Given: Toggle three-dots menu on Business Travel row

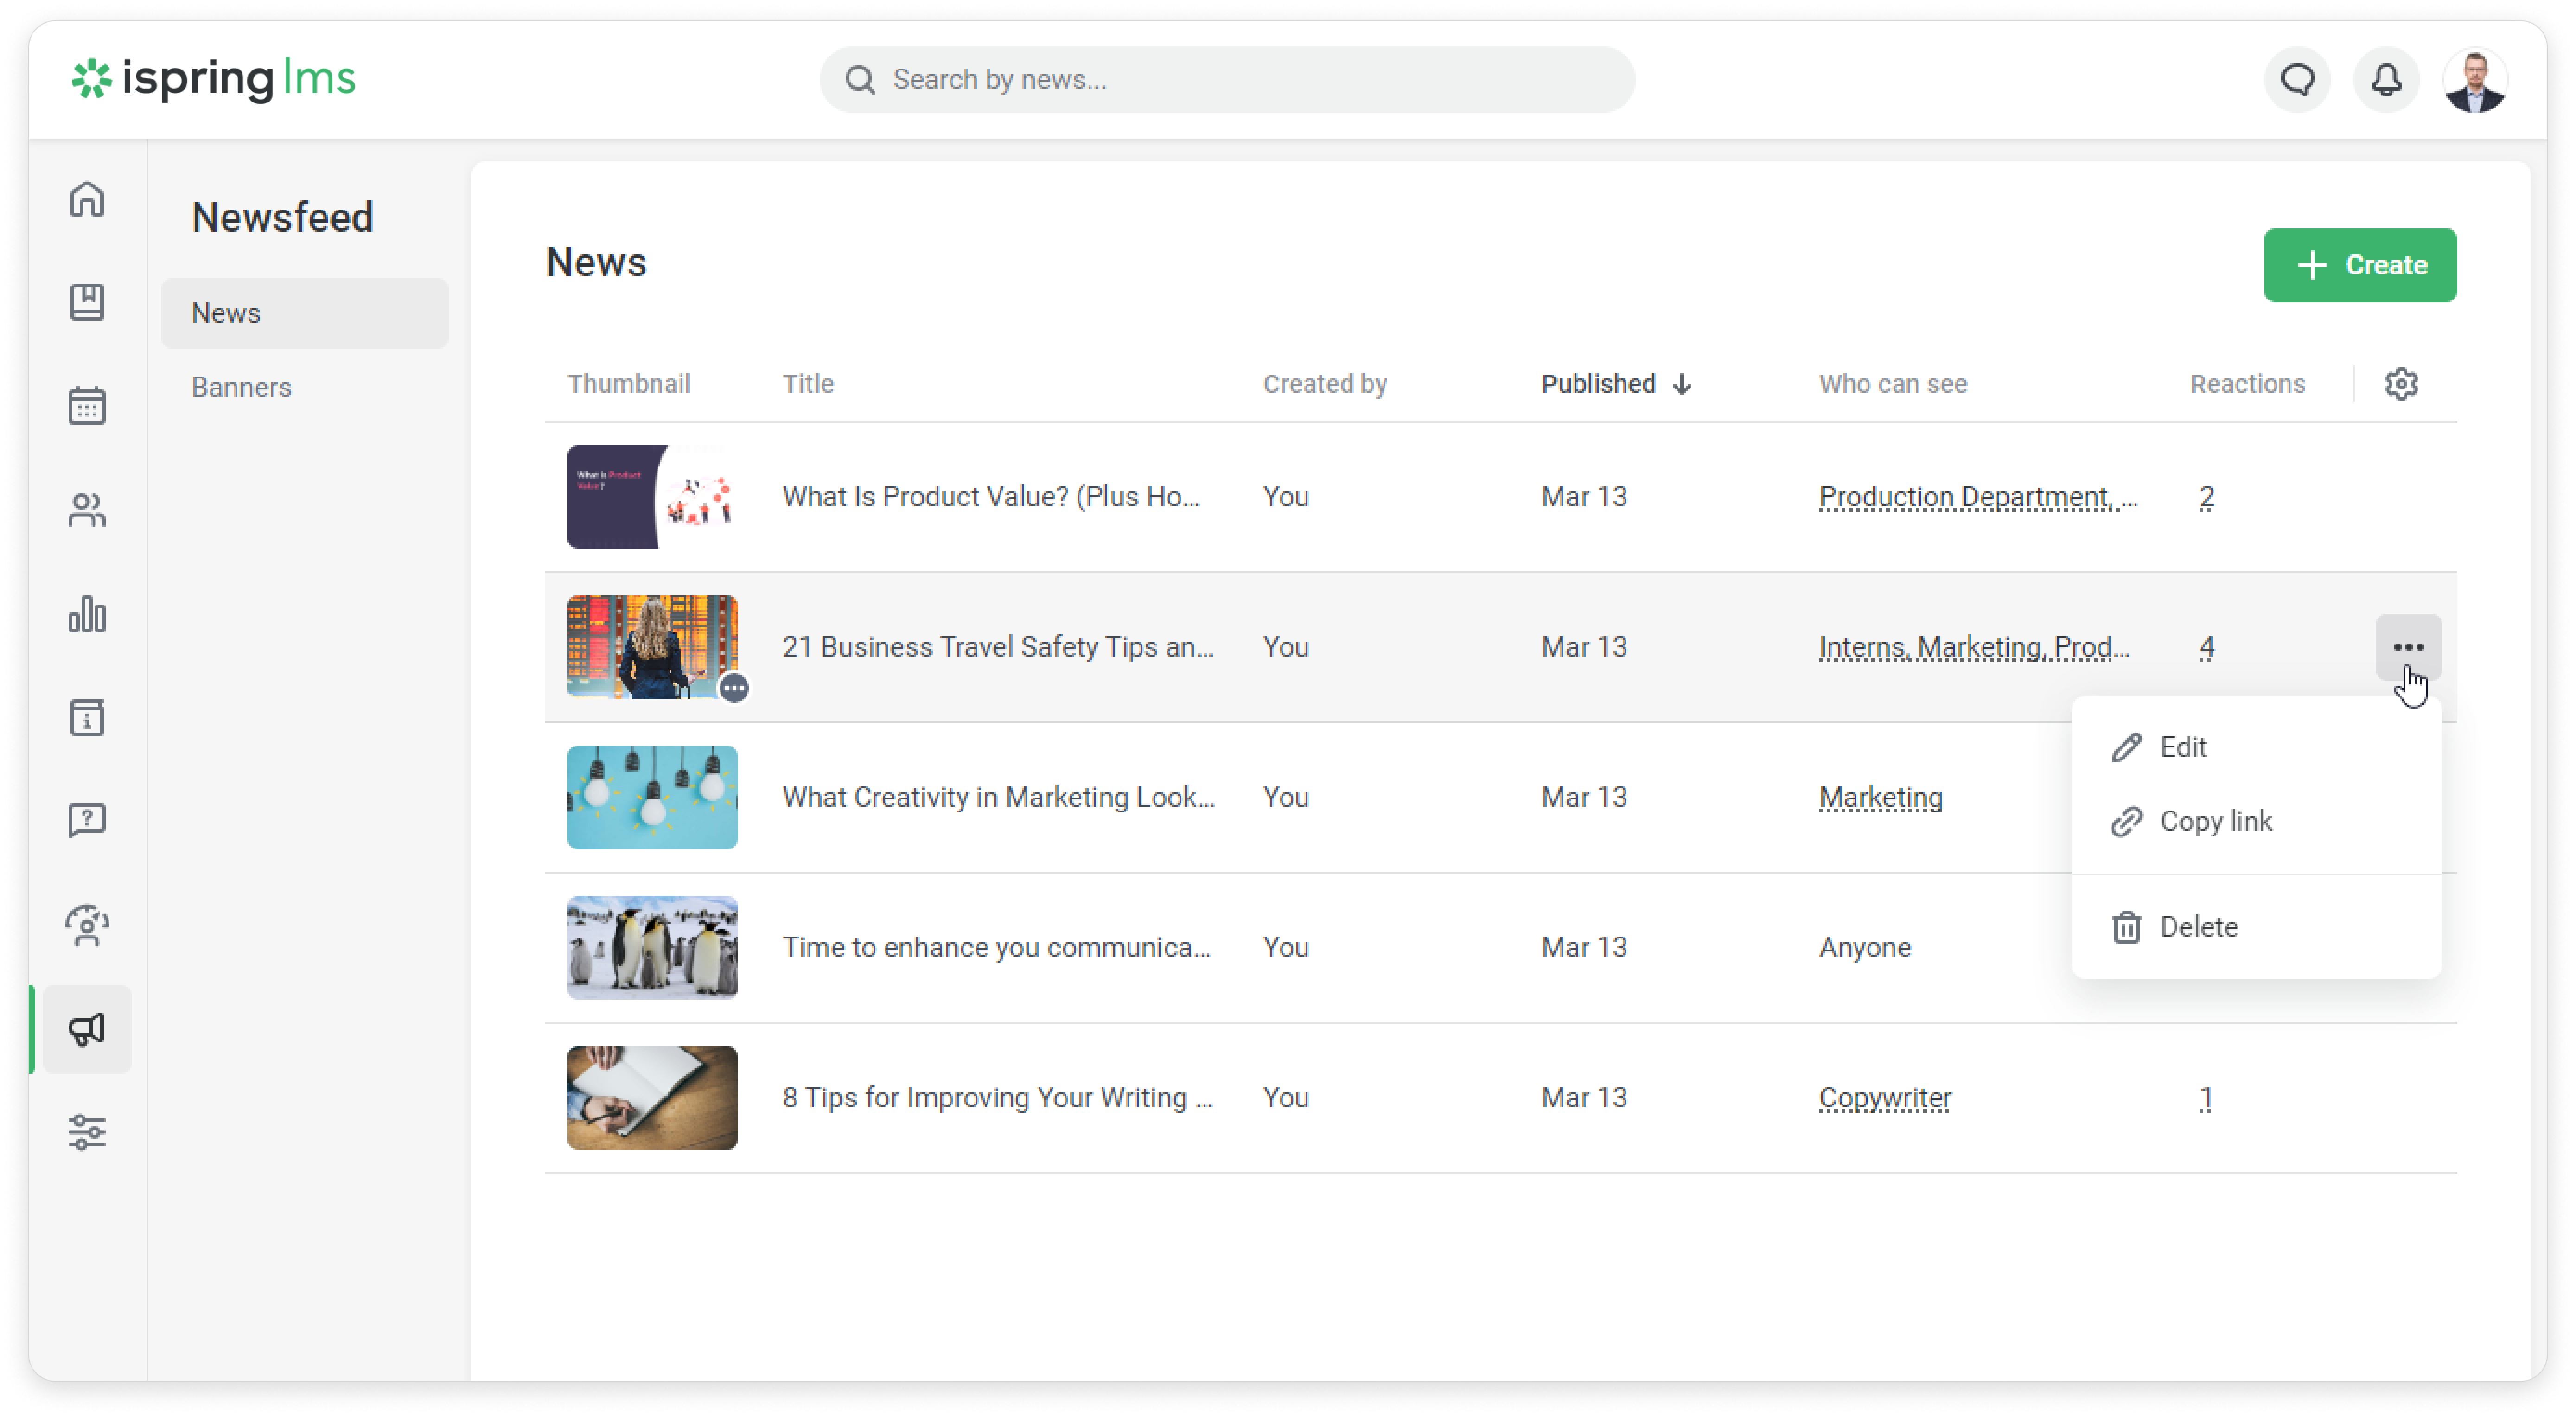Looking at the screenshot, I should tap(2408, 647).
